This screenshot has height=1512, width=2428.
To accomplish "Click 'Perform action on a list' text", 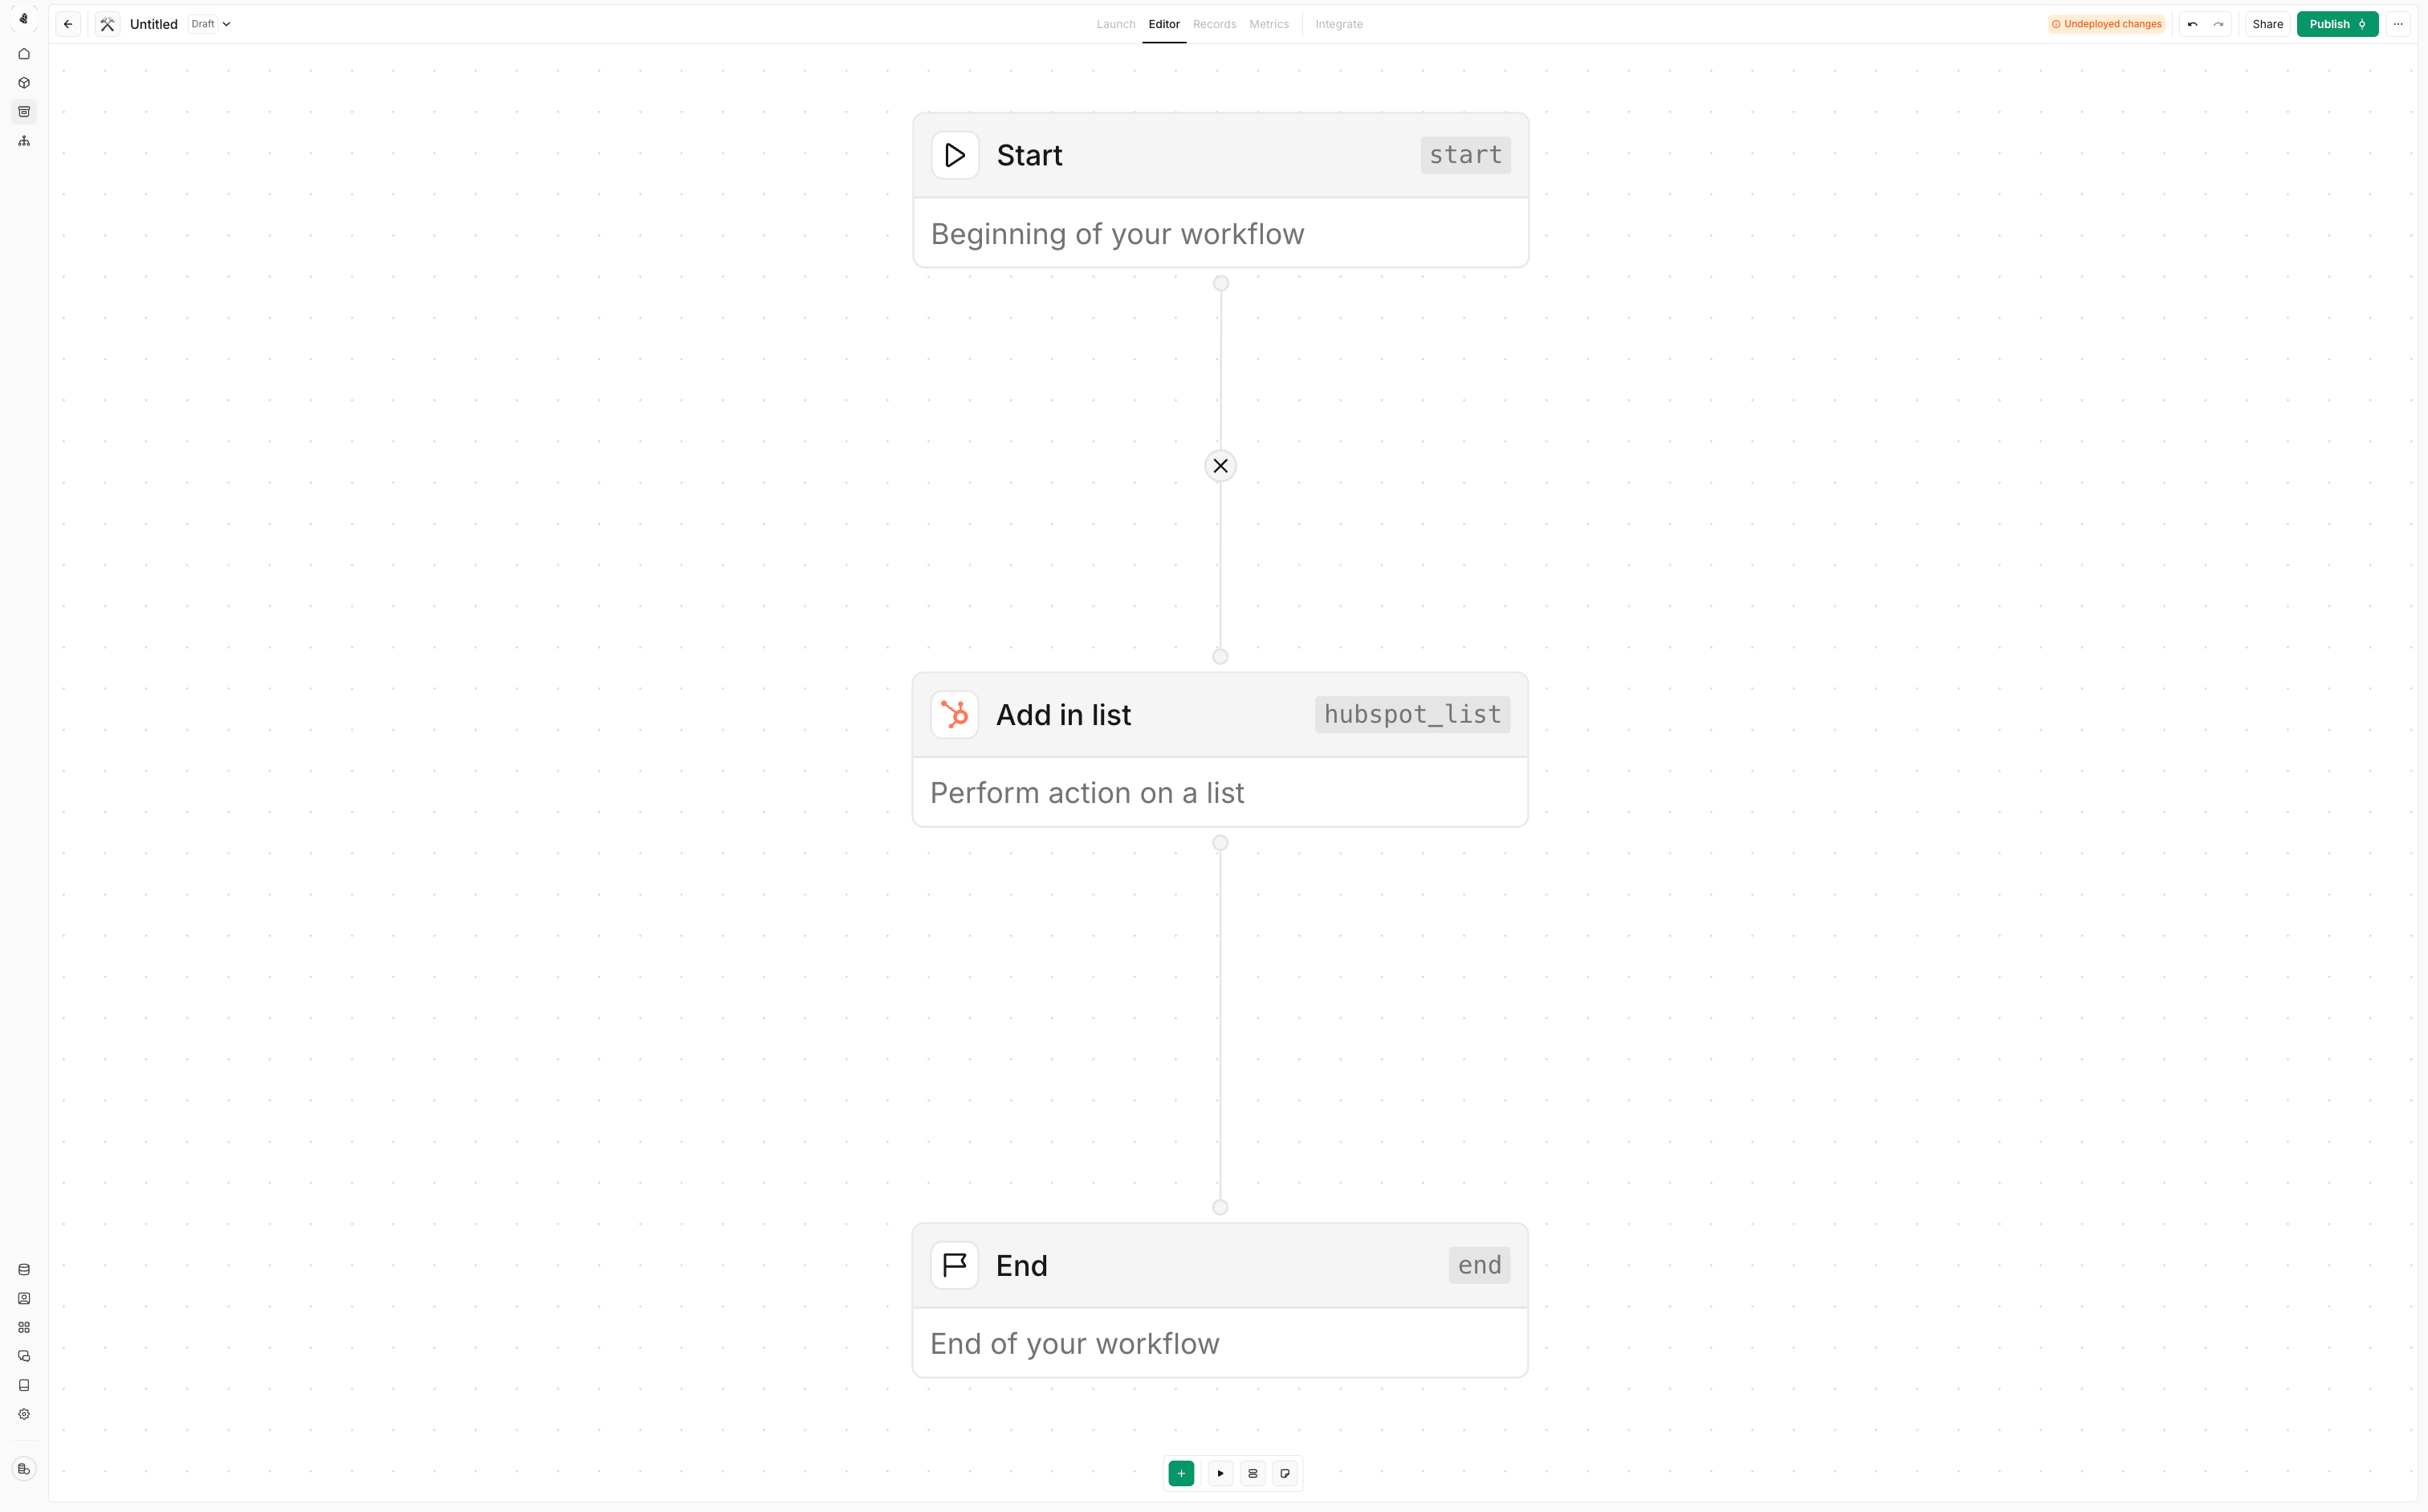I will point(1087,793).
